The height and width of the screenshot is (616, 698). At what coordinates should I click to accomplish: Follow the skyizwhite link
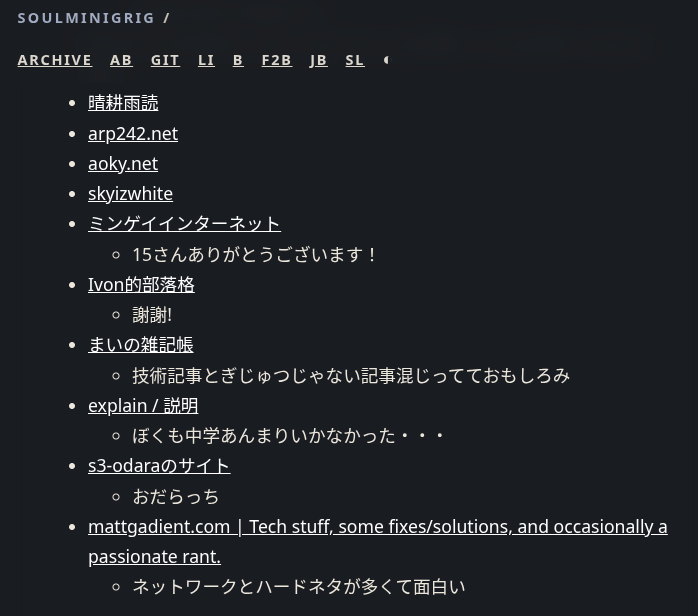point(130,193)
